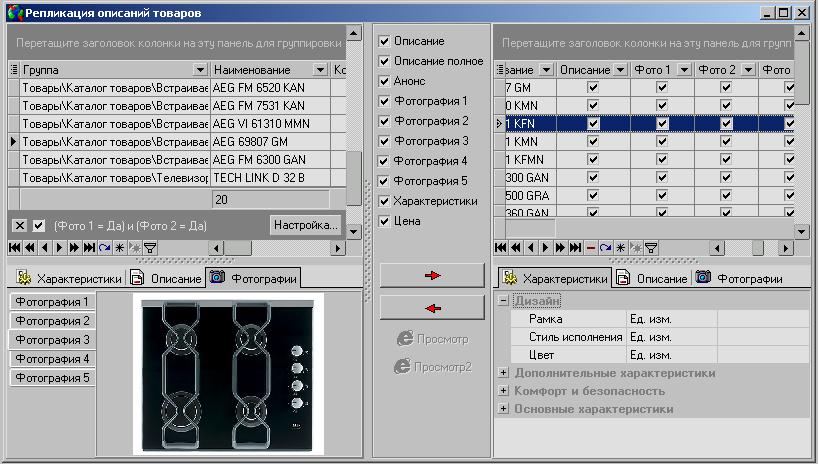Jump back one page in right grid navigator
The image size is (818, 464).
(x=516, y=248)
